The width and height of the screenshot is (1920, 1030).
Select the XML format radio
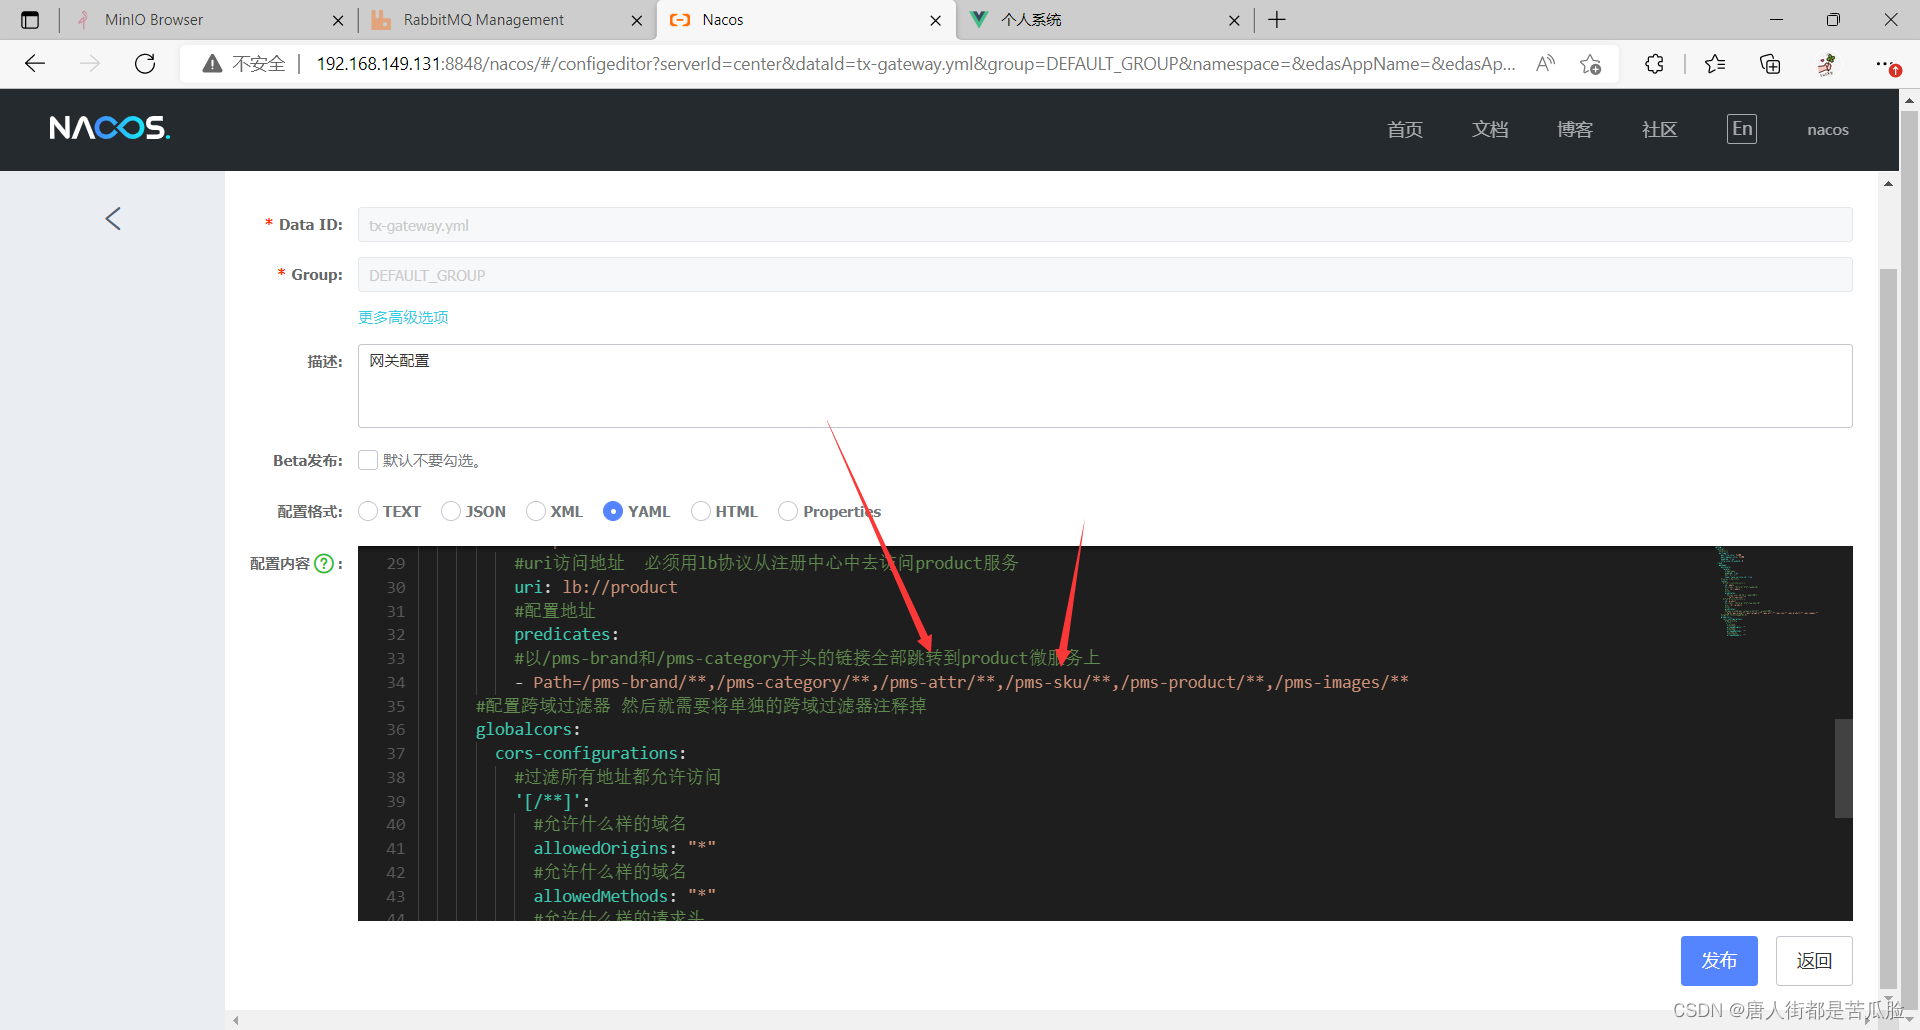pyautogui.click(x=536, y=511)
